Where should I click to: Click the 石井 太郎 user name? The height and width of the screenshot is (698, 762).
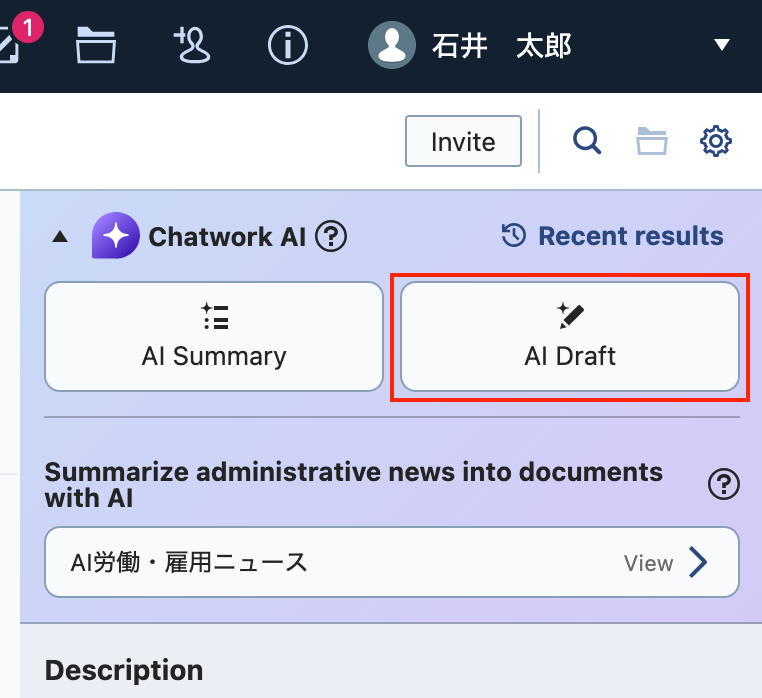(x=502, y=46)
